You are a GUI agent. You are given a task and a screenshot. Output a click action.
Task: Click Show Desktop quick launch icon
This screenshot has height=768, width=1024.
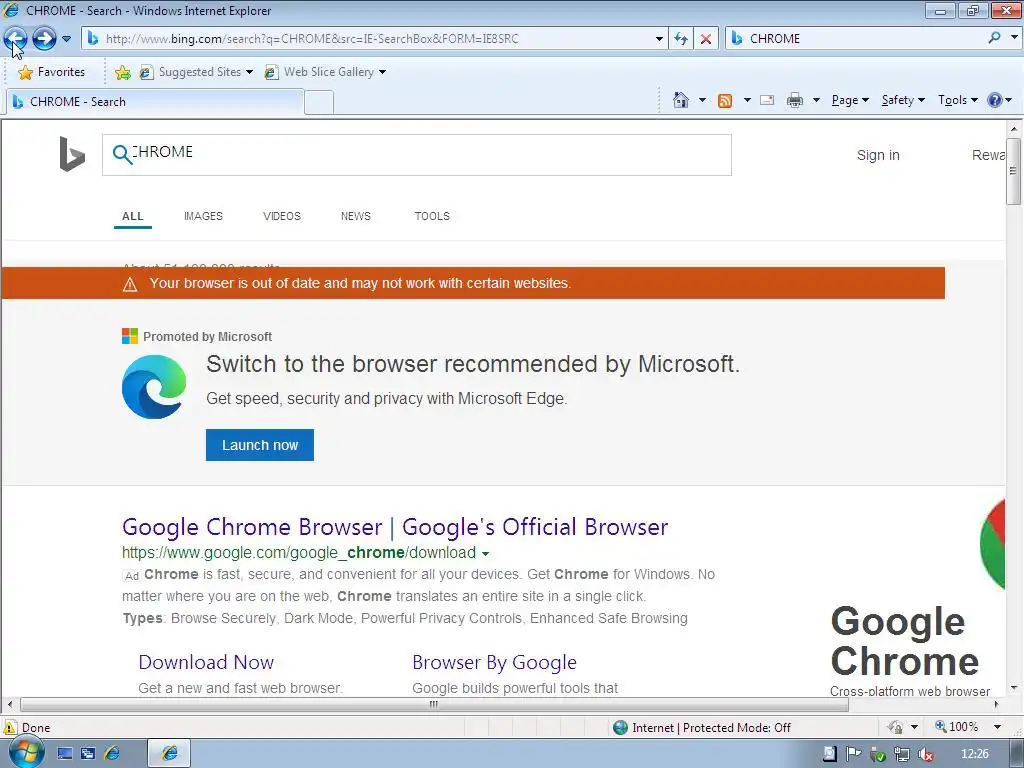pos(65,754)
